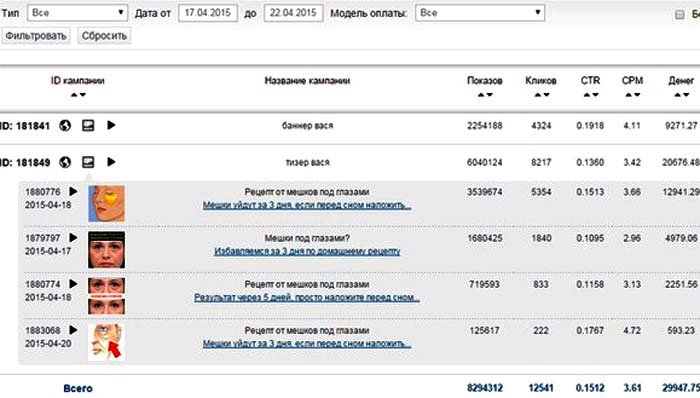The image size is (700, 398).
Task: Start campaign 181841 with play icon
Action: (x=111, y=125)
